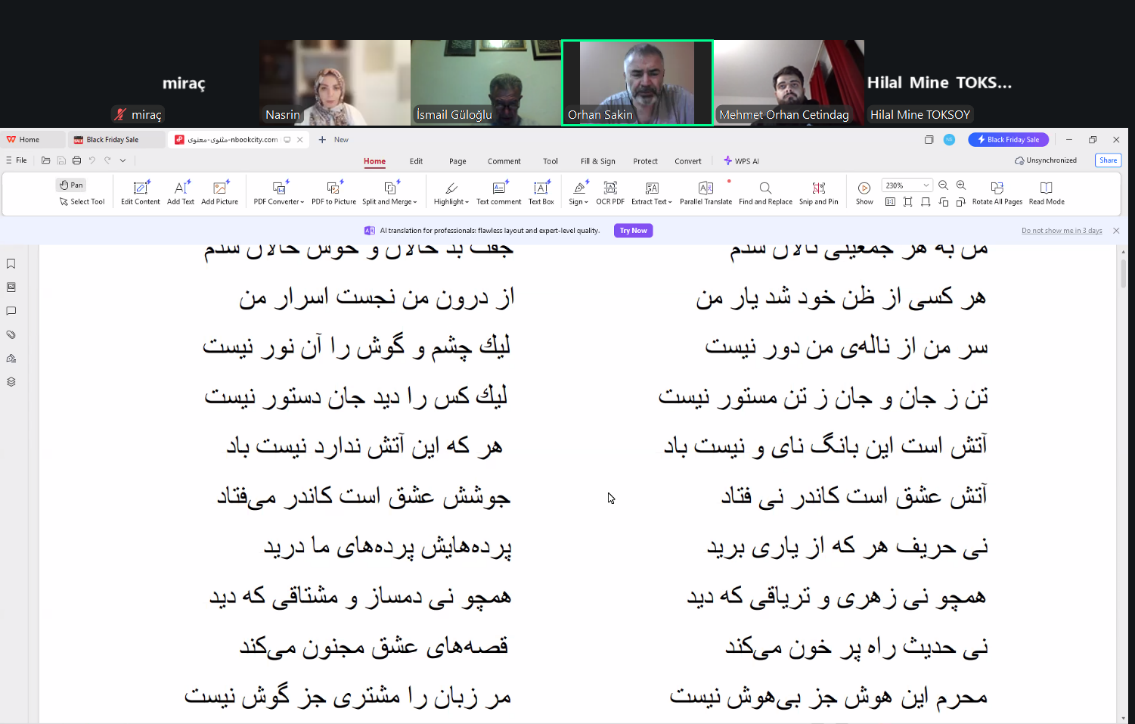Click the Rotate All Pages icon
This screenshot has height=724, width=1135.
(x=996, y=187)
